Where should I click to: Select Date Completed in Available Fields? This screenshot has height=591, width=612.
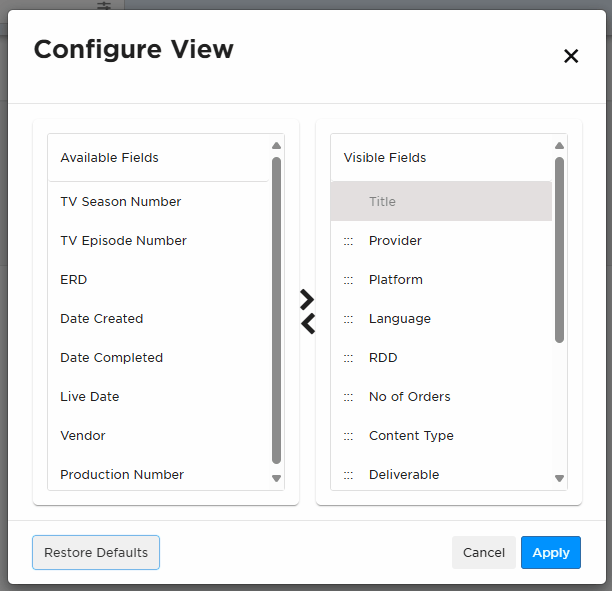[x=158, y=358]
